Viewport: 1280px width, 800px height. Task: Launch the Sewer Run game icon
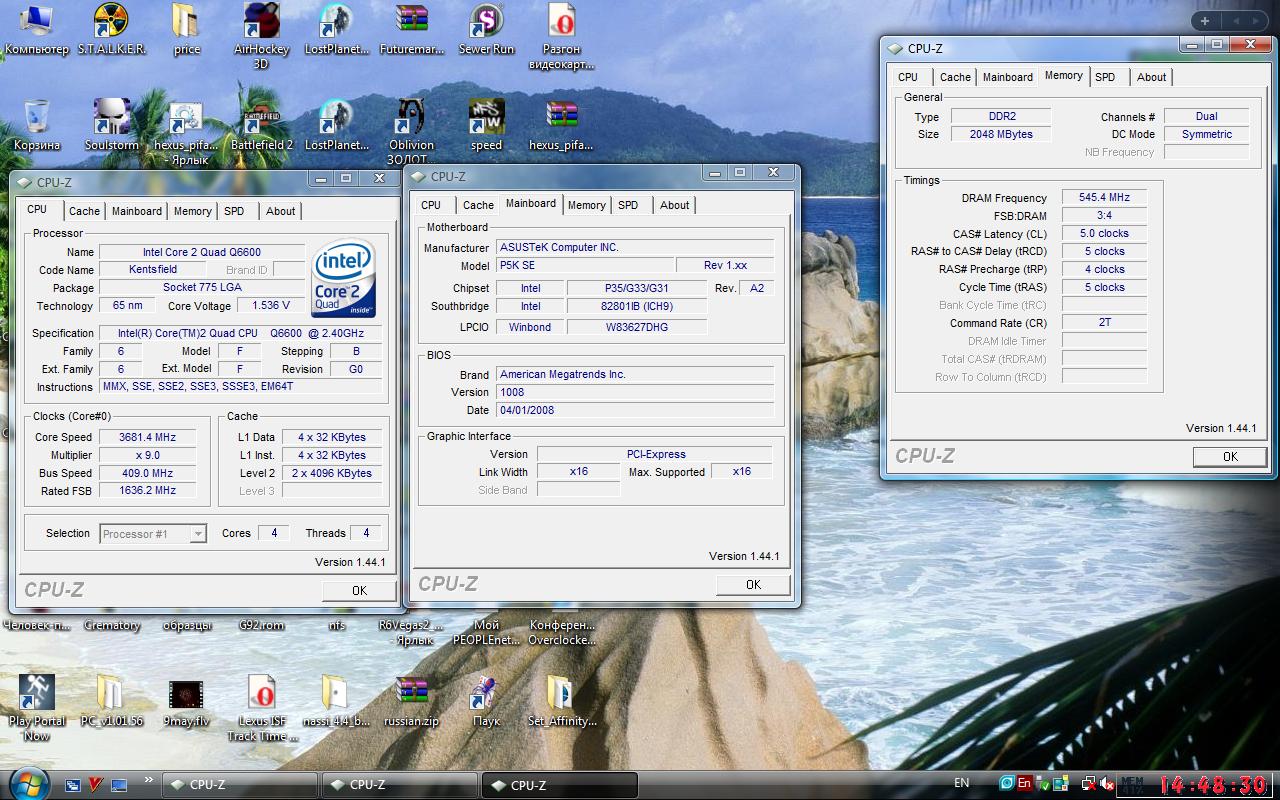(486, 29)
